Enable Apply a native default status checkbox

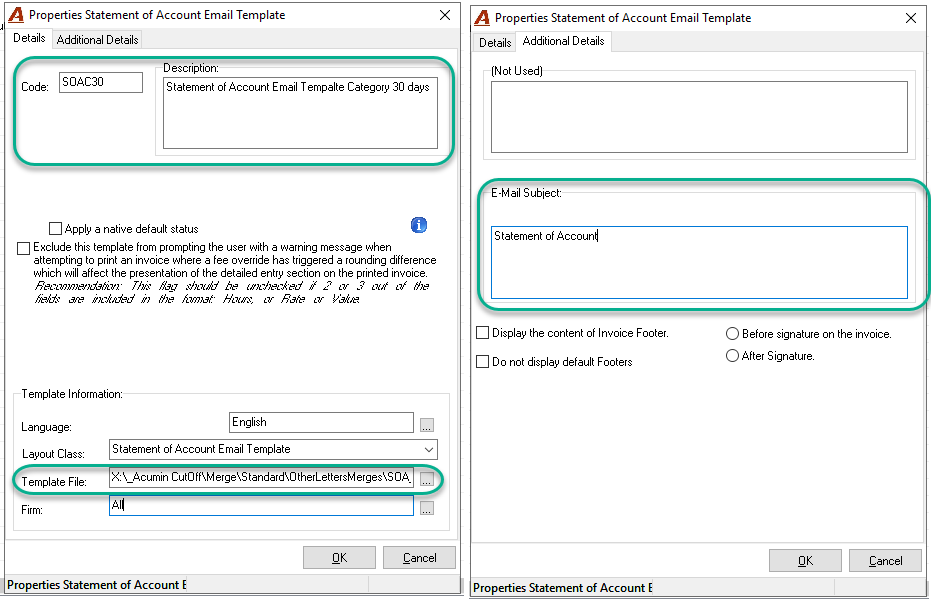(x=55, y=228)
